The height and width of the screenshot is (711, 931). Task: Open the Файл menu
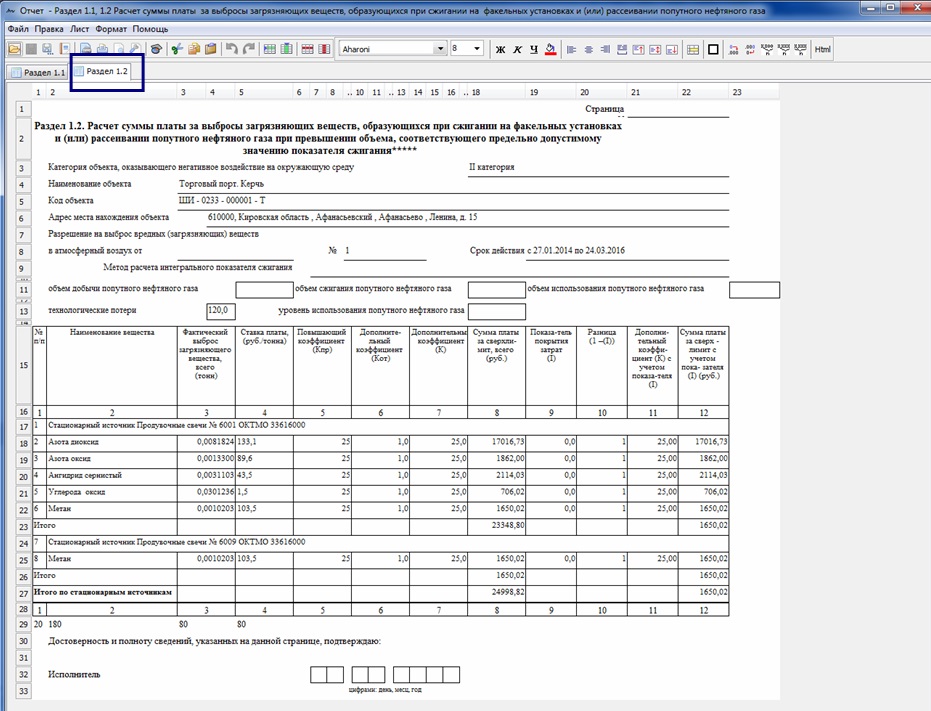[x=18, y=29]
